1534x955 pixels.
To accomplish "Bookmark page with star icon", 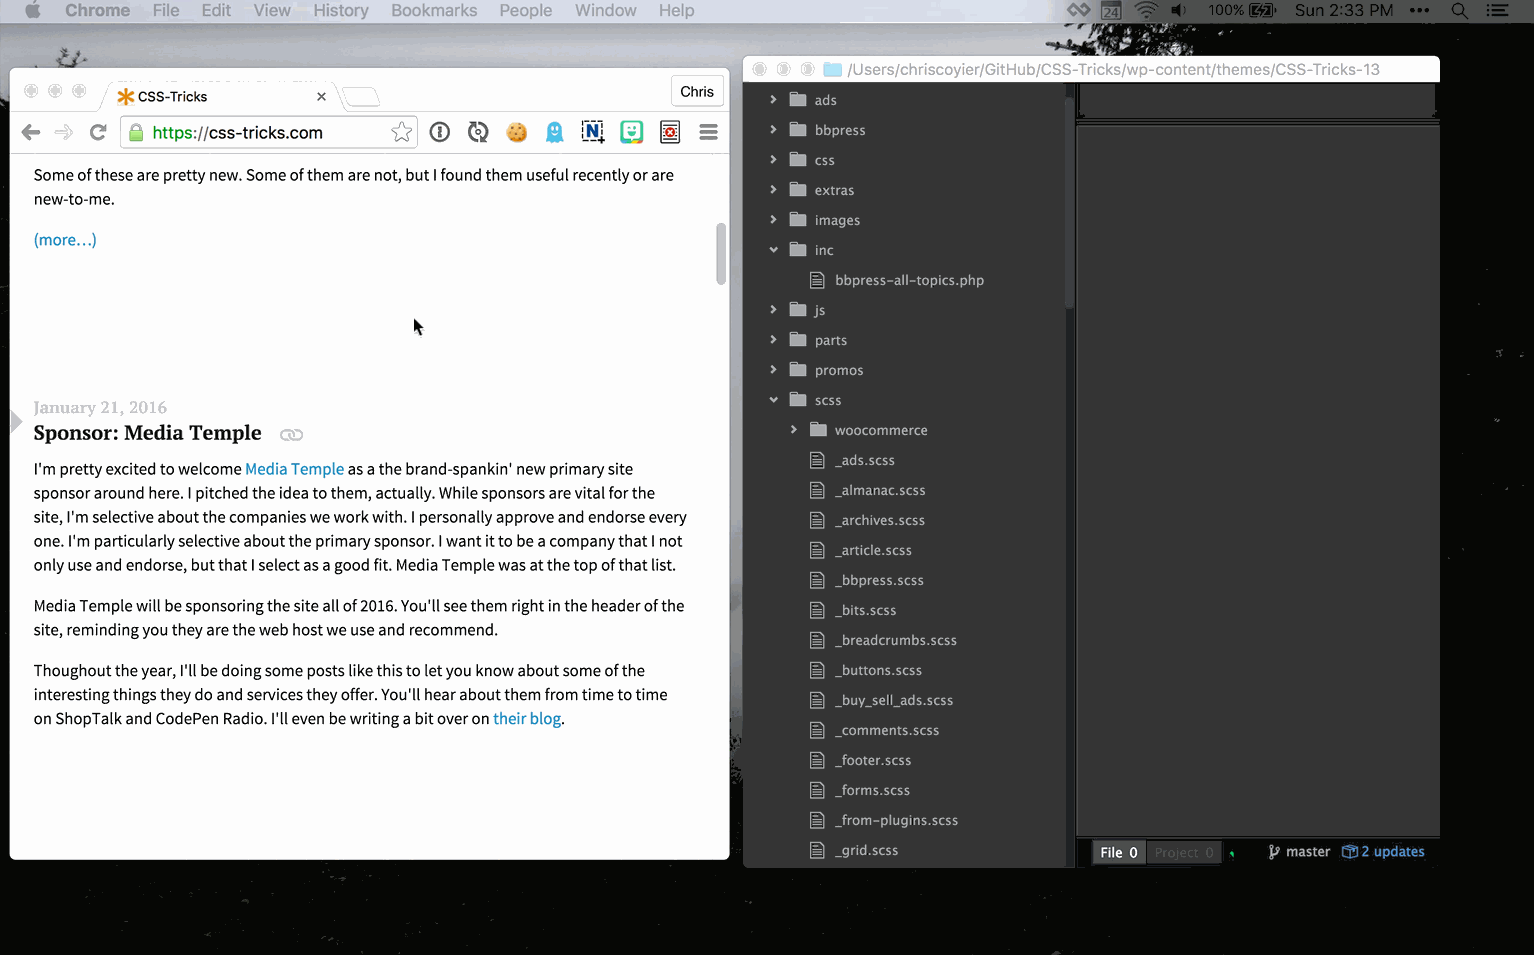I will 401,132.
